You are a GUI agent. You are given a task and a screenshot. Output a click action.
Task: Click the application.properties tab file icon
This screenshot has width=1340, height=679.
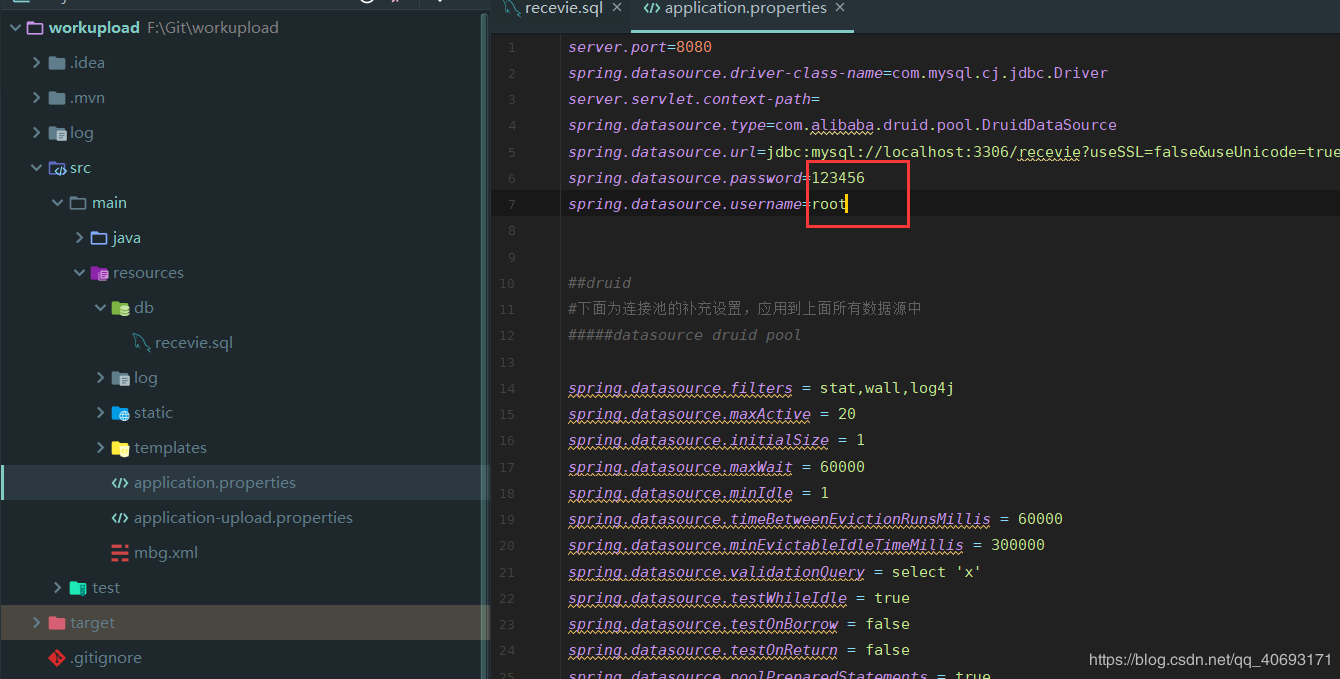coord(651,9)
